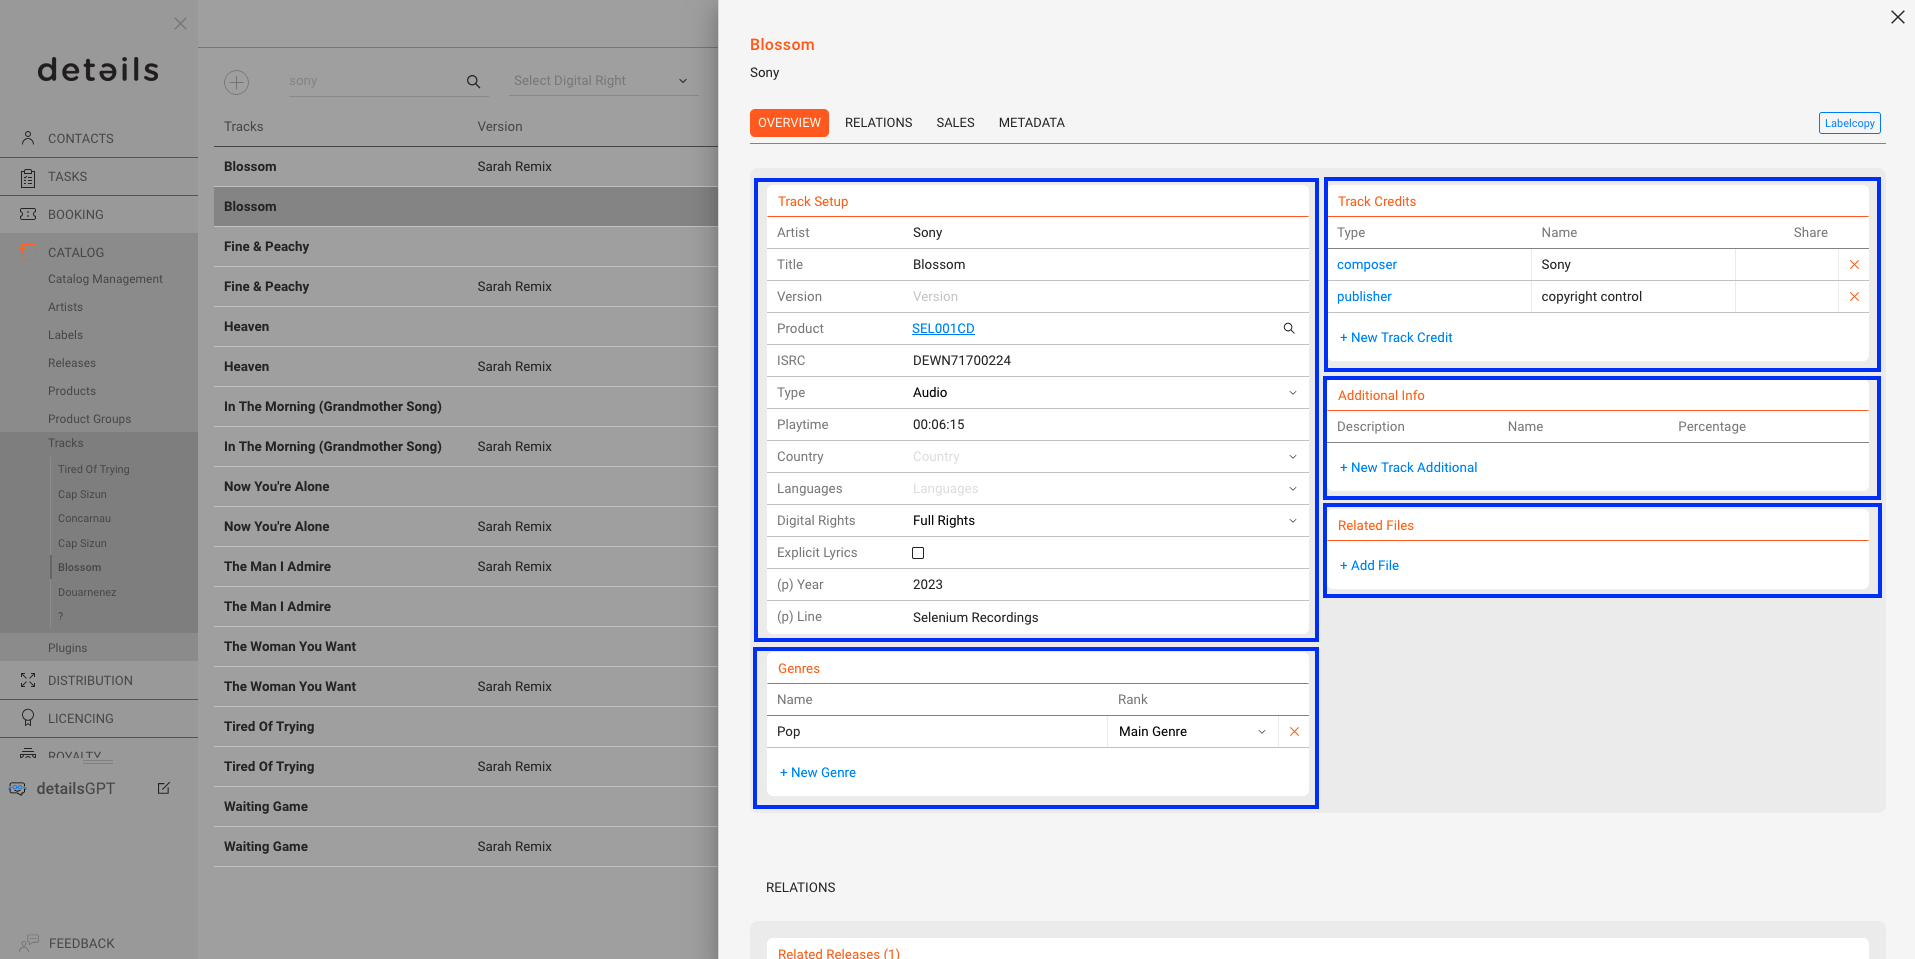This screenshot has height=959, width=1915.
Task: Switch to the METADATA tab
Action: 1031,122
